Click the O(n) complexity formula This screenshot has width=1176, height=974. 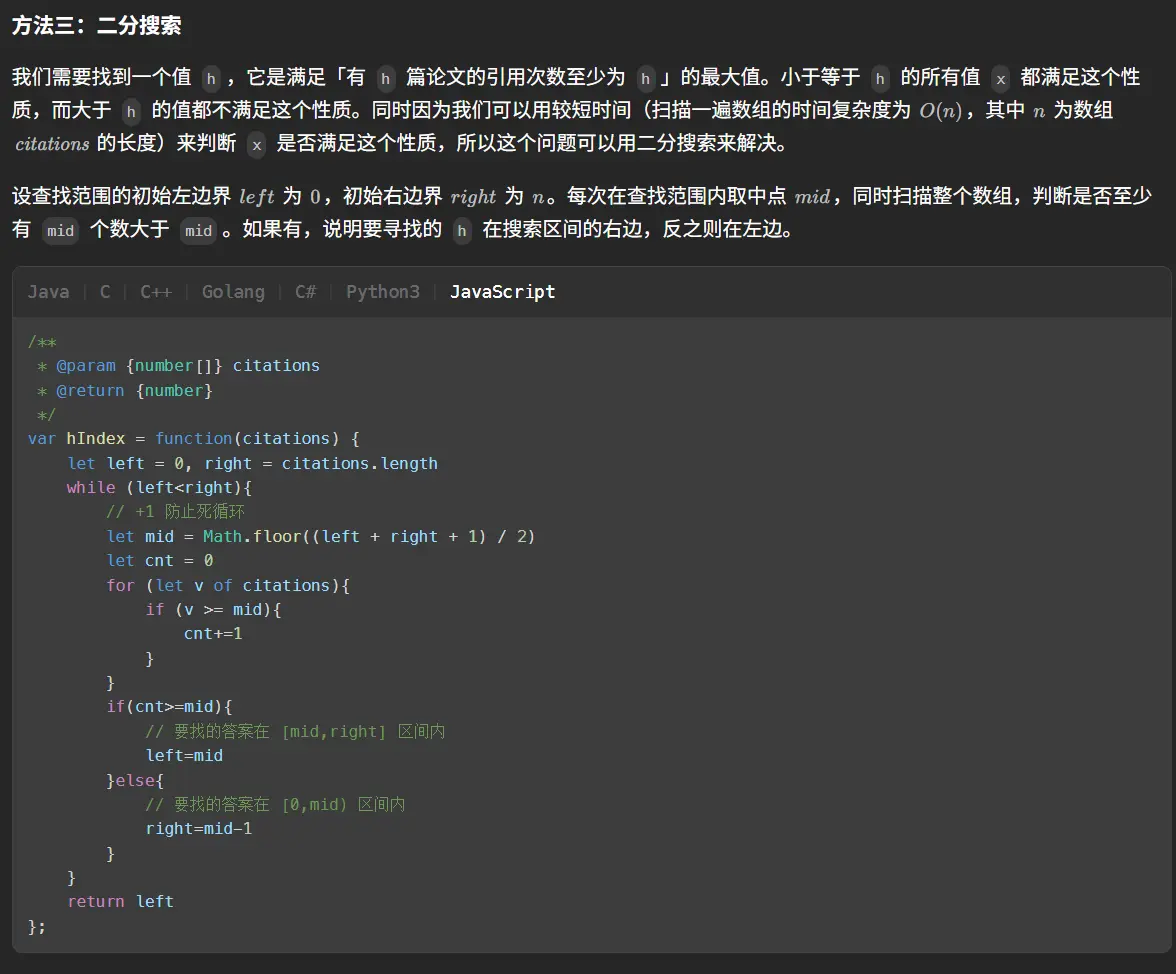click(939, 111)
